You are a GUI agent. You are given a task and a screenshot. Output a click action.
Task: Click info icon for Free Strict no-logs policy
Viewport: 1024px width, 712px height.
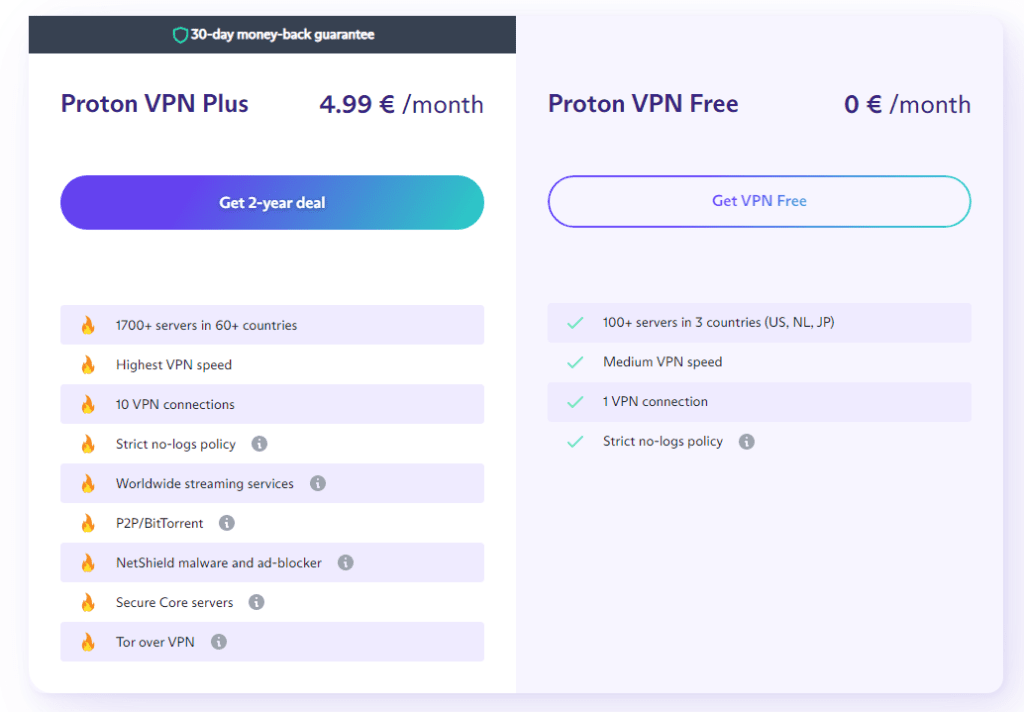(x=746, y=442)
